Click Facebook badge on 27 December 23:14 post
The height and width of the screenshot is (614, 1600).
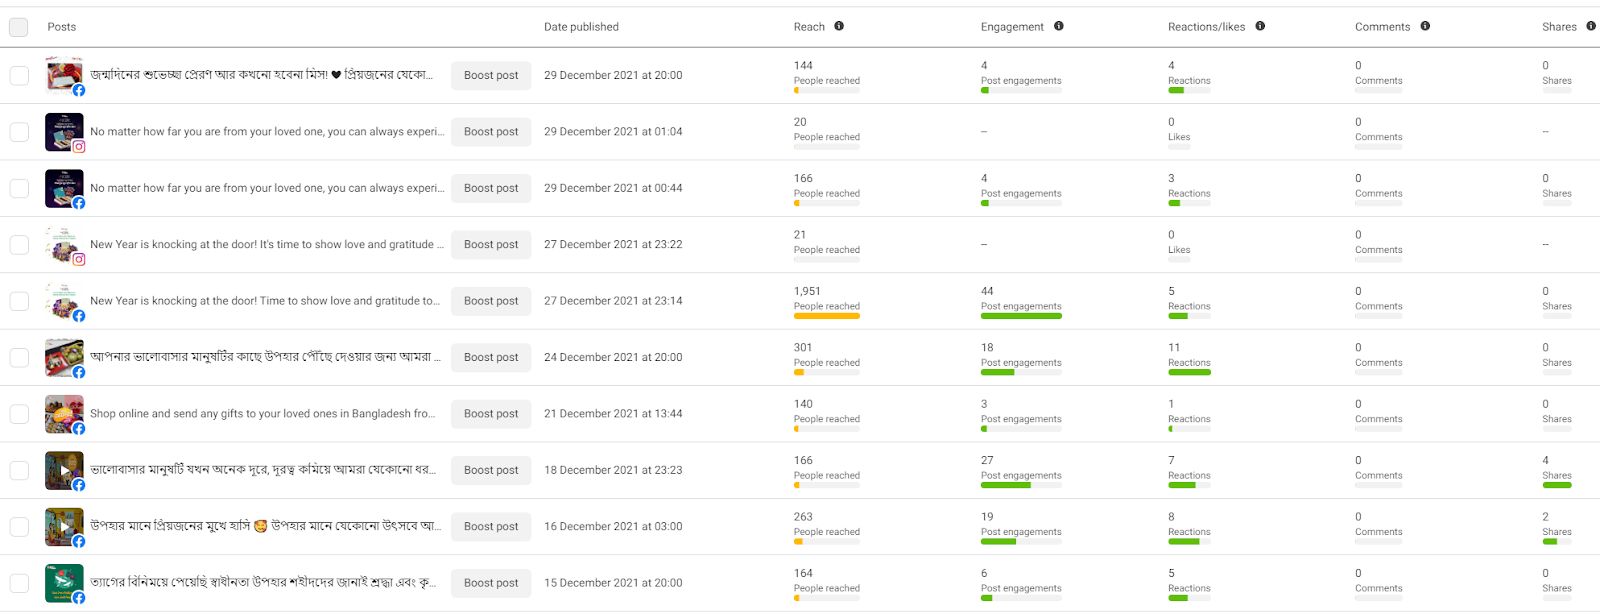click(79, 316)
